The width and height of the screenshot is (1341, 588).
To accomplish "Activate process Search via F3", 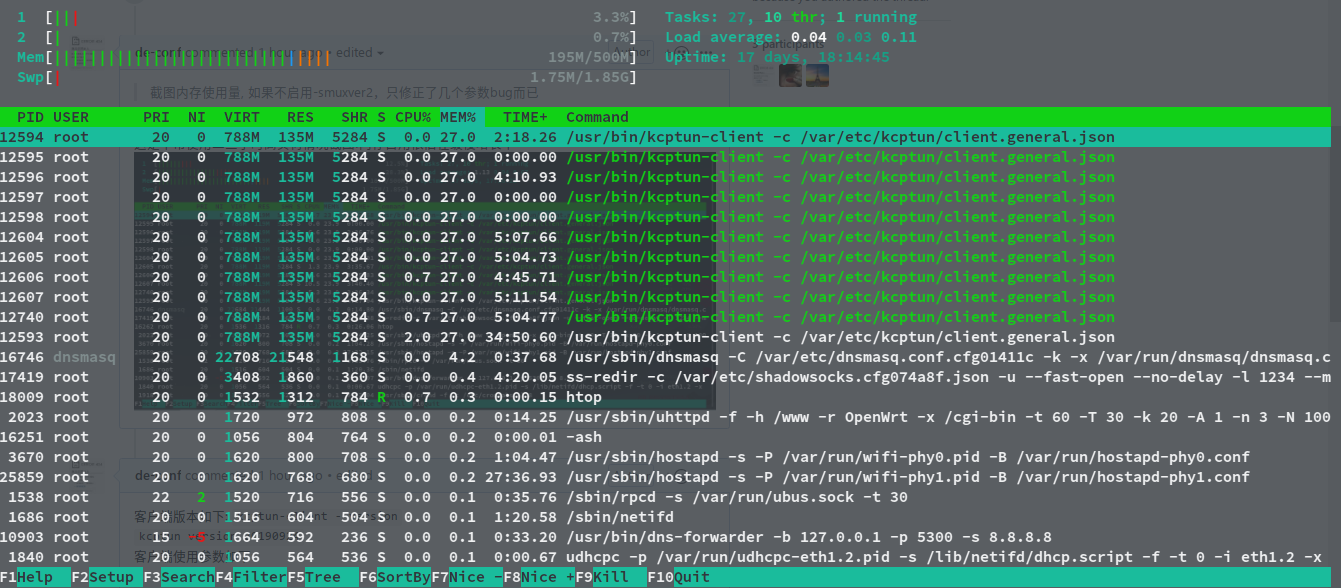I will [x=180, y=576].
